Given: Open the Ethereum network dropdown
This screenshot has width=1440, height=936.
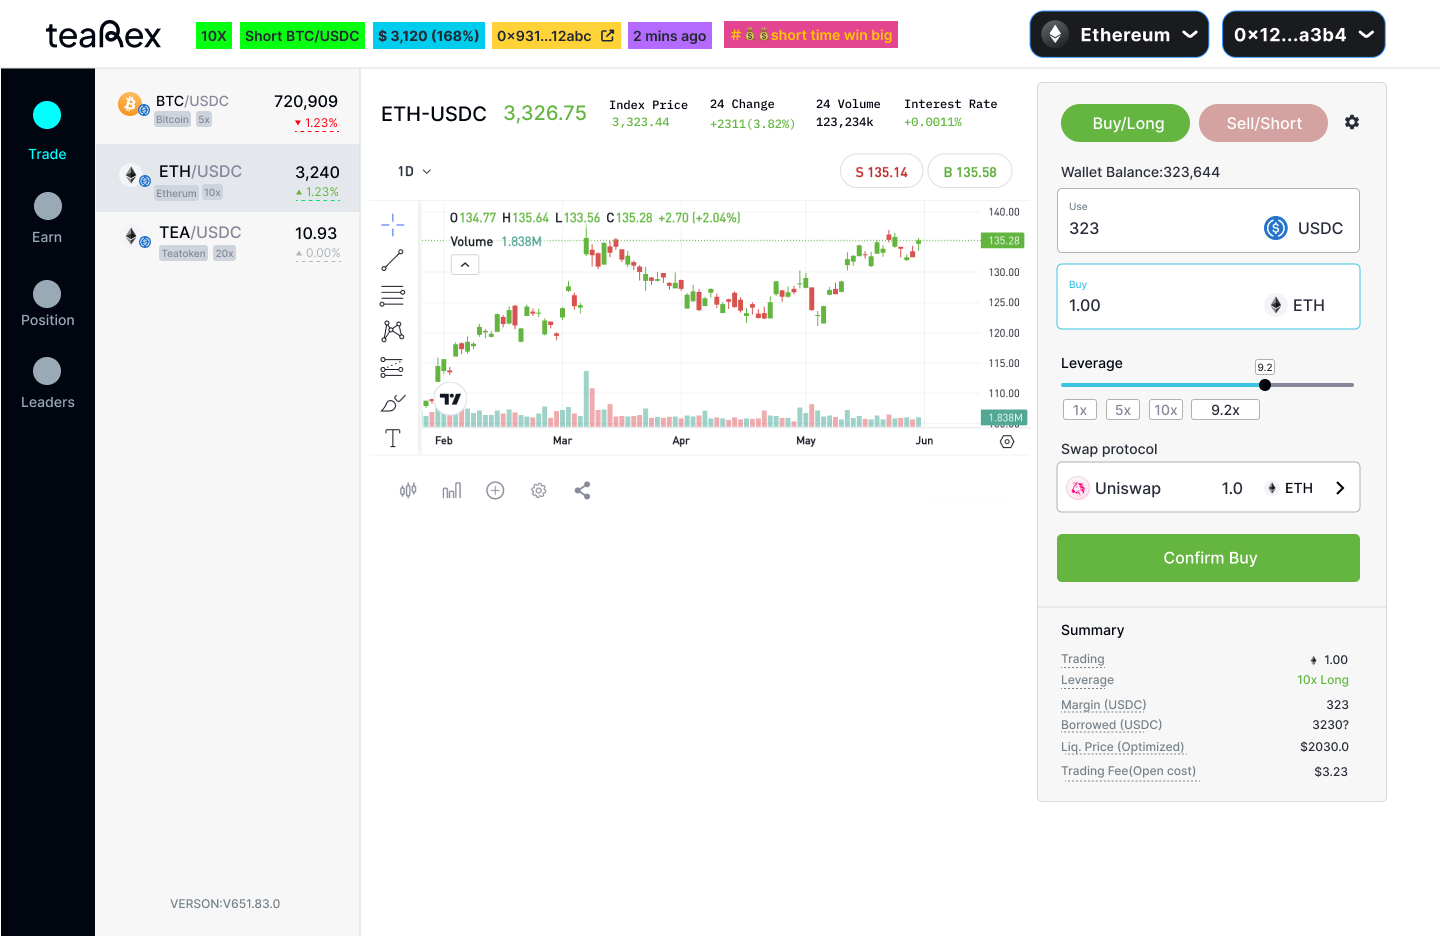Looking at the screenshot, I should [1119, 35].
